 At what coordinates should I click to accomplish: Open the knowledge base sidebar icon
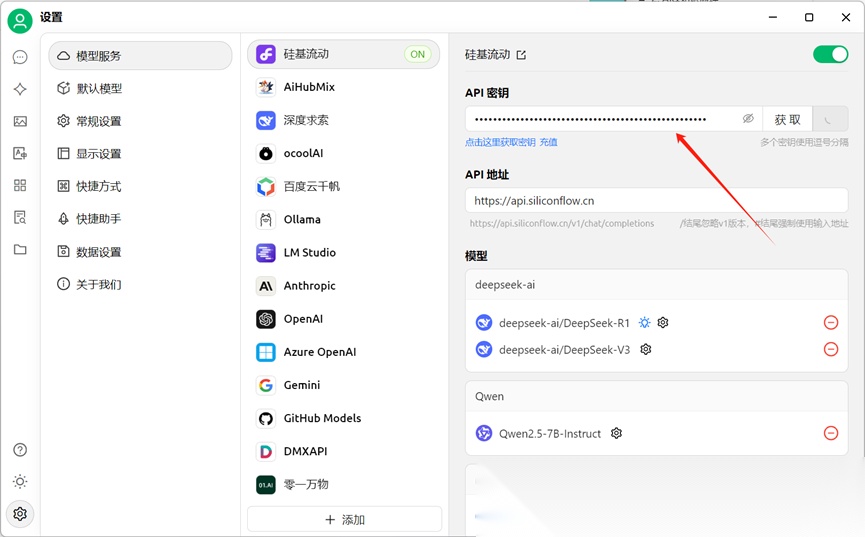20,217
